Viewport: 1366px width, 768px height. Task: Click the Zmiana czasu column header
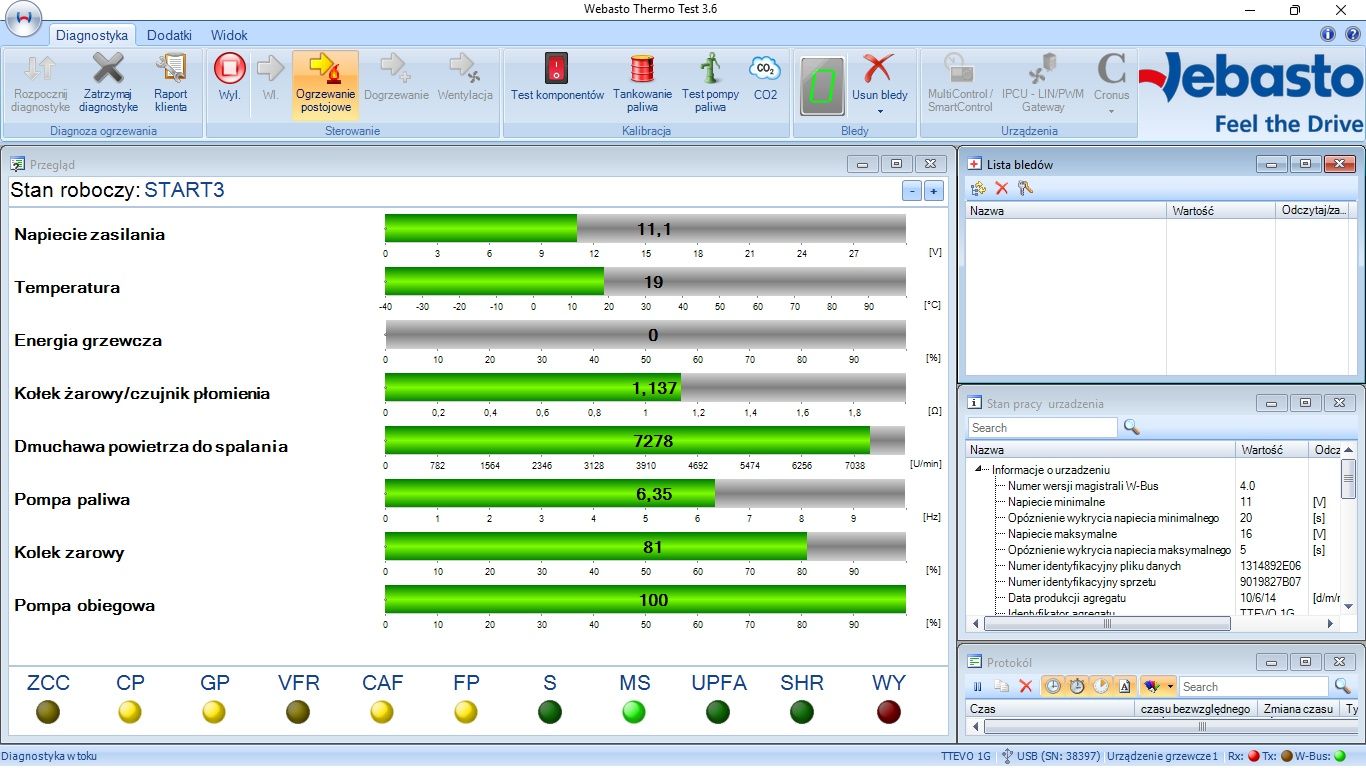(1298, 708)
